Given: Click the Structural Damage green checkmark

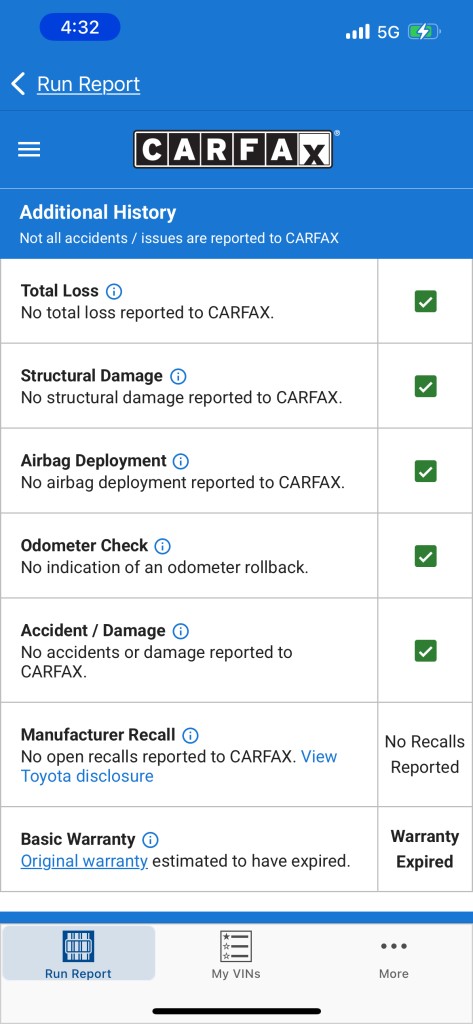Looking at the screenshot, I should pyautogui.click(x=425, y=387).
